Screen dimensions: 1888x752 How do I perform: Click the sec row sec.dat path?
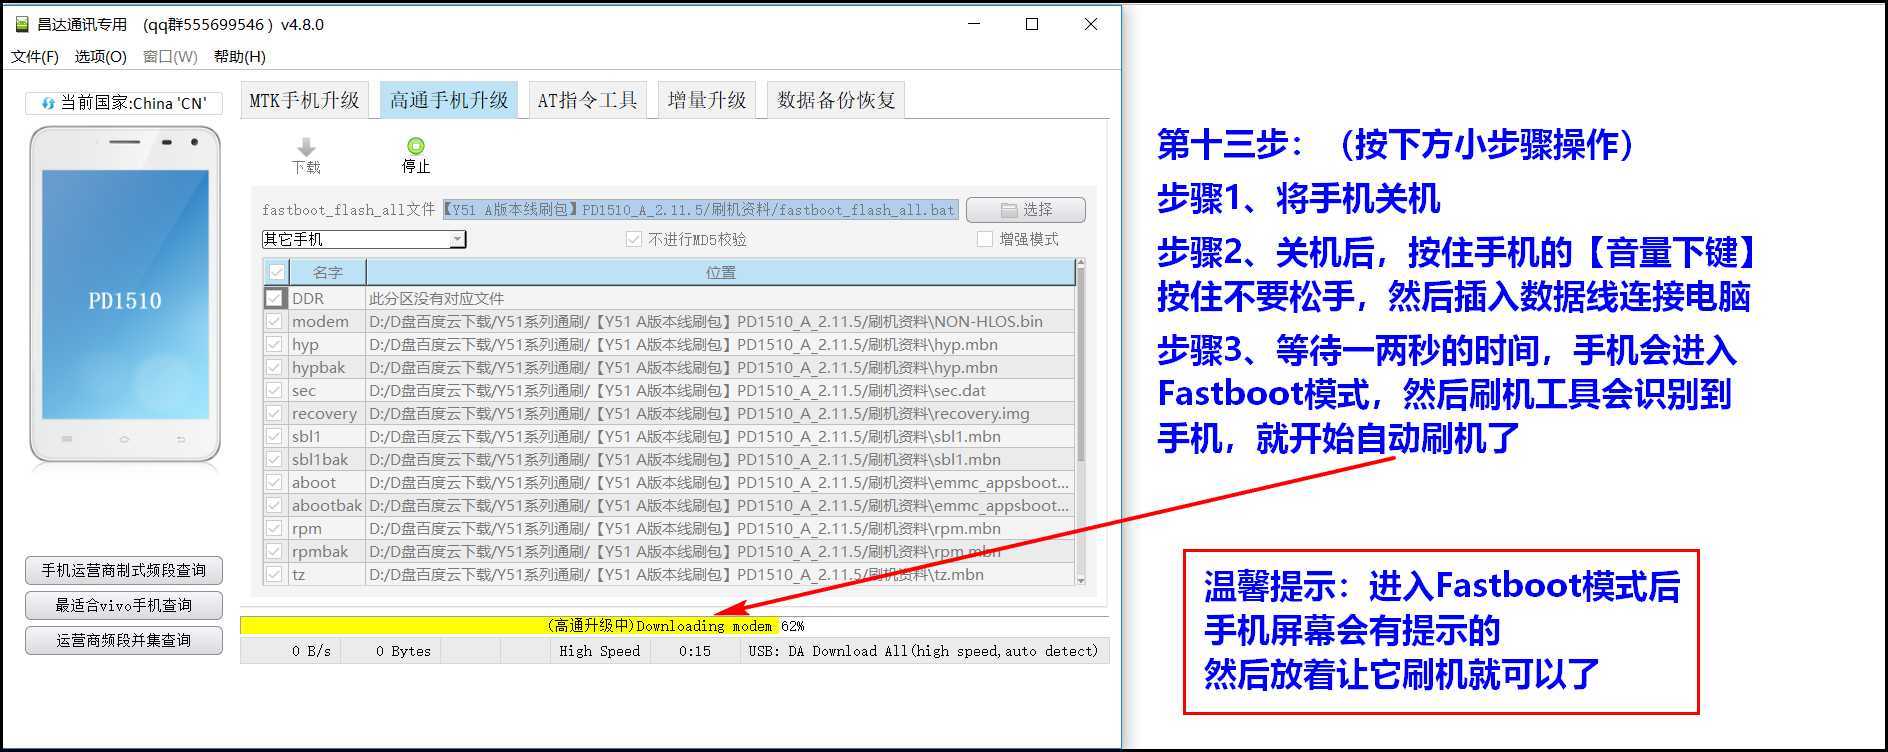pos(678,390)
